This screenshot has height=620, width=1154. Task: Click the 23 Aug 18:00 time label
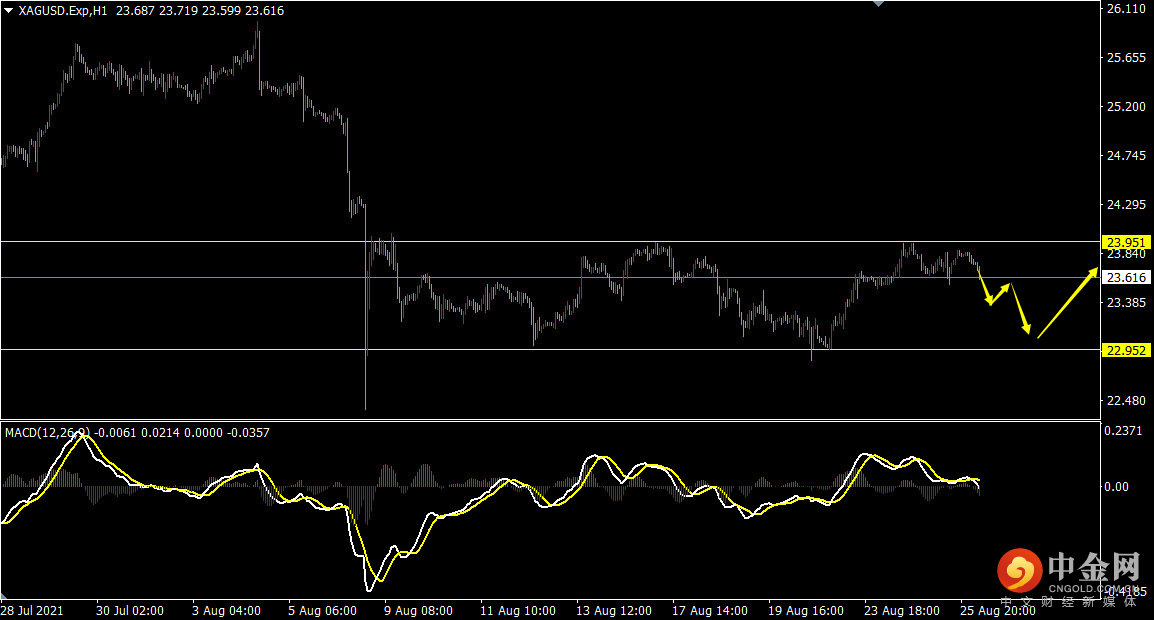coord(902,611)
